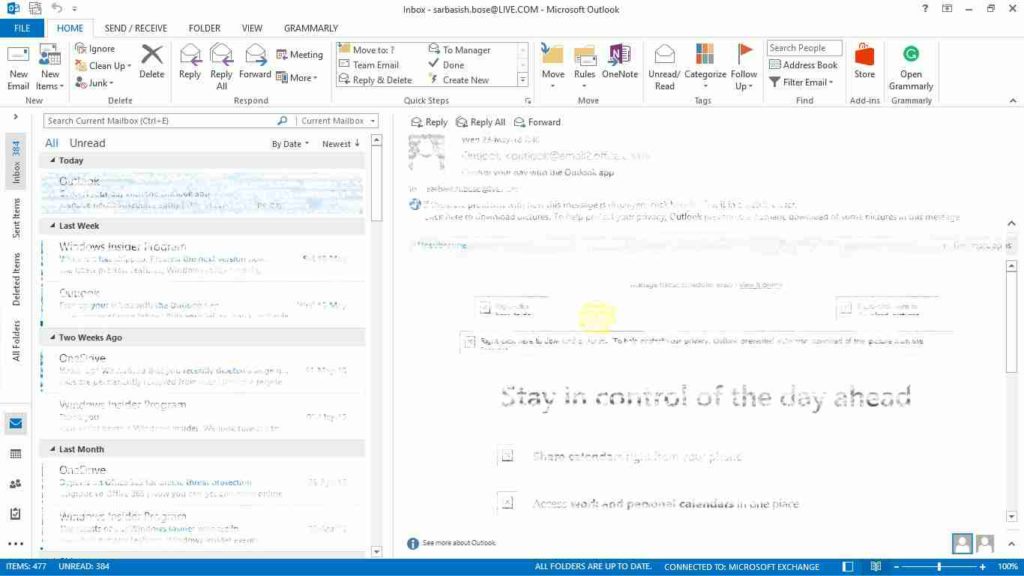
Task: Open the Rules menu
Action: (x=584, y=67)
